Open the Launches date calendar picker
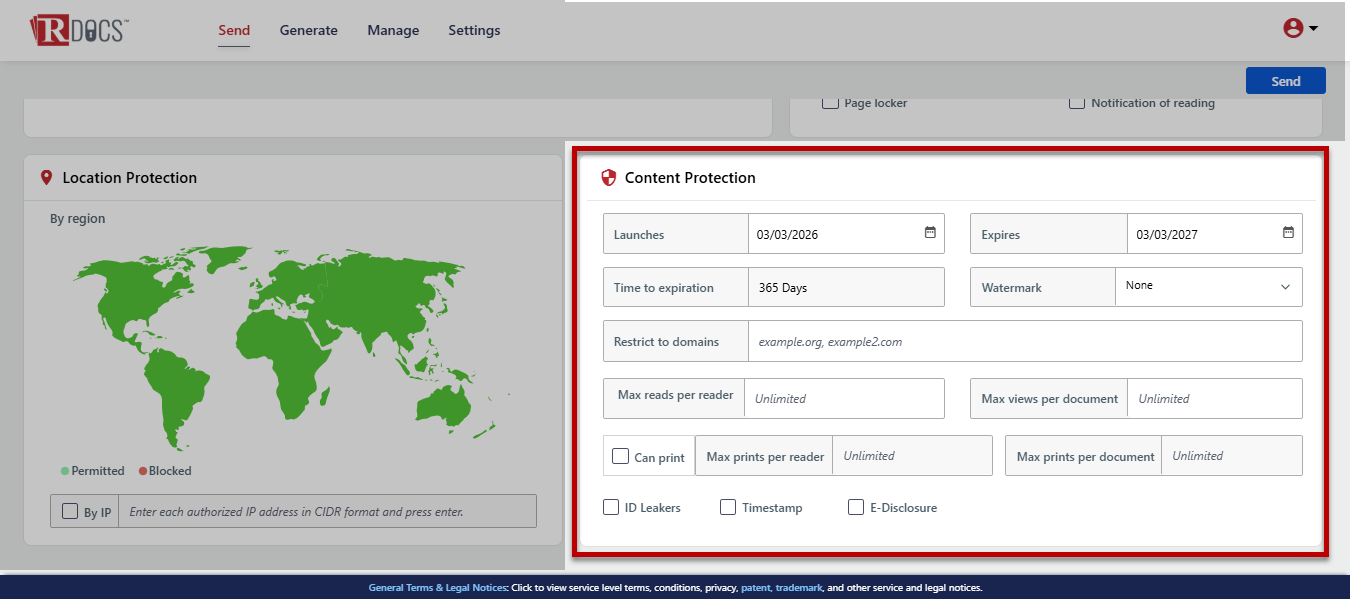 930,233
